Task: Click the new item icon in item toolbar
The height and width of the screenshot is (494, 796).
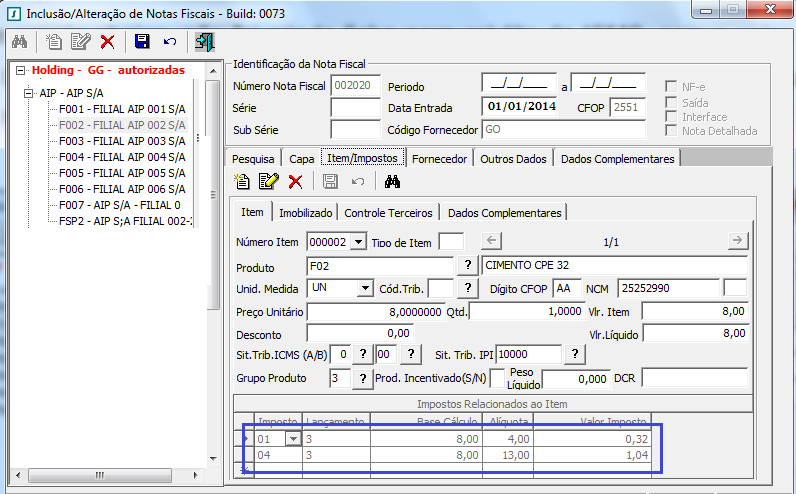Action: (241, 181)
